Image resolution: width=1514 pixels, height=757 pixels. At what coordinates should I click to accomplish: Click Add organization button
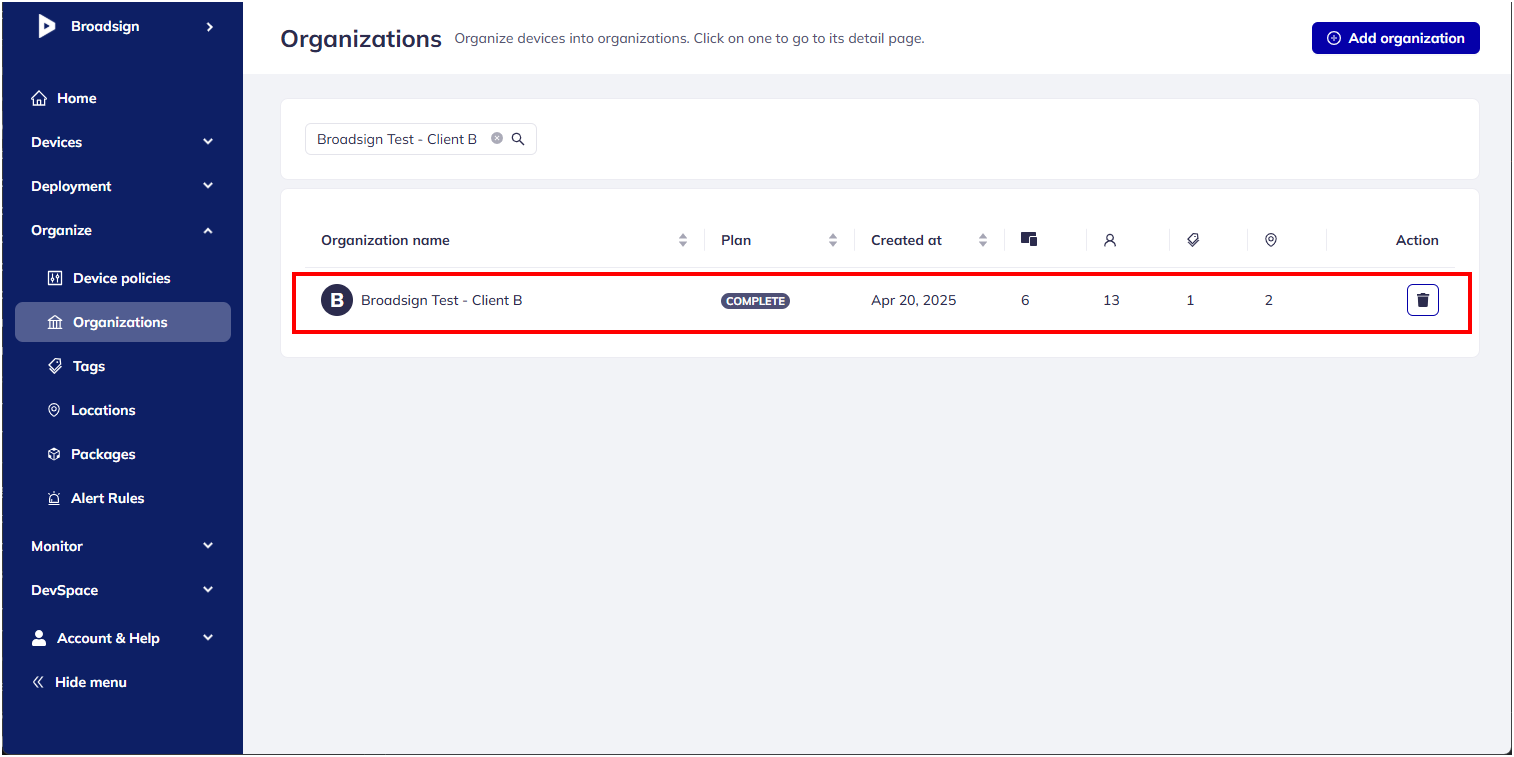click(x=1395, y=38)
